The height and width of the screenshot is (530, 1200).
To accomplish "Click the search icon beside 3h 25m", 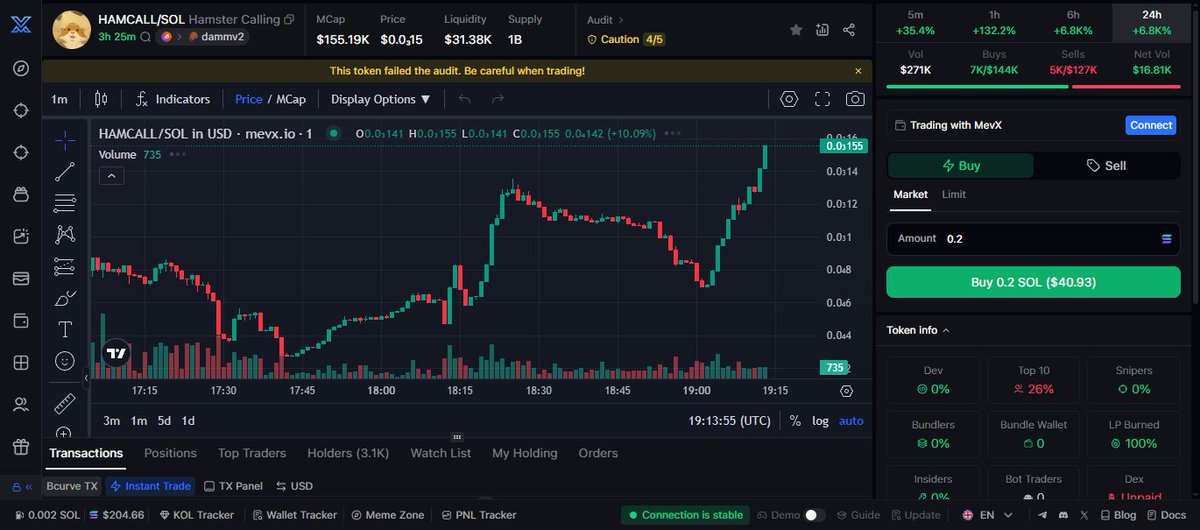I will [146, 37].
